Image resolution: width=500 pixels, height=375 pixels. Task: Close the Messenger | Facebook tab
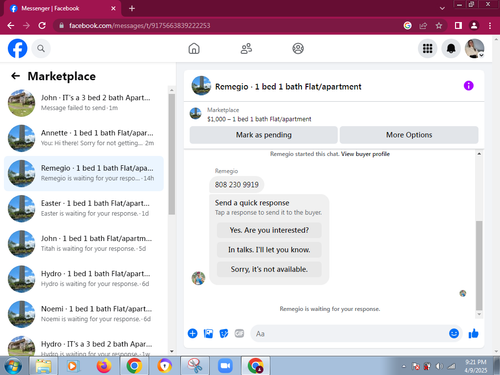[113, 8]
